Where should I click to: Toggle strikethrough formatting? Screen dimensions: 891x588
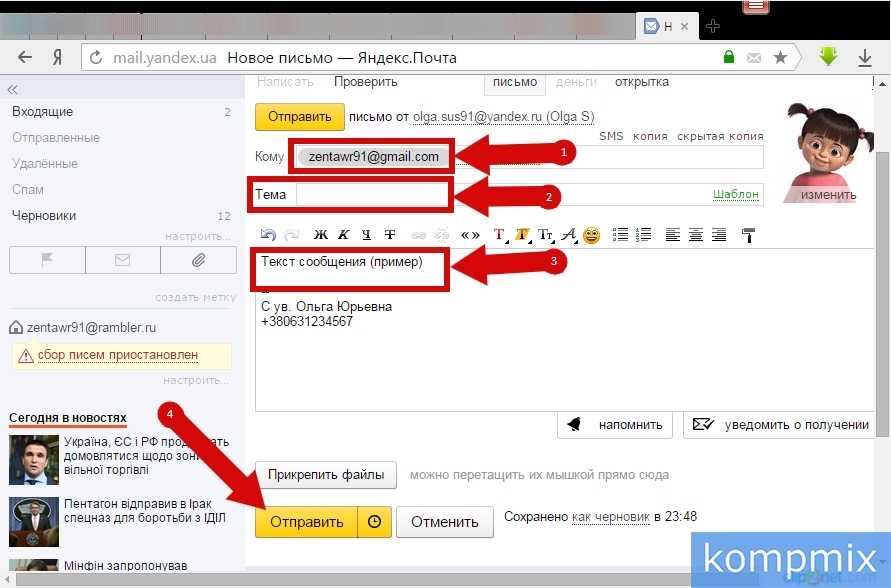[x=390, y=234]
